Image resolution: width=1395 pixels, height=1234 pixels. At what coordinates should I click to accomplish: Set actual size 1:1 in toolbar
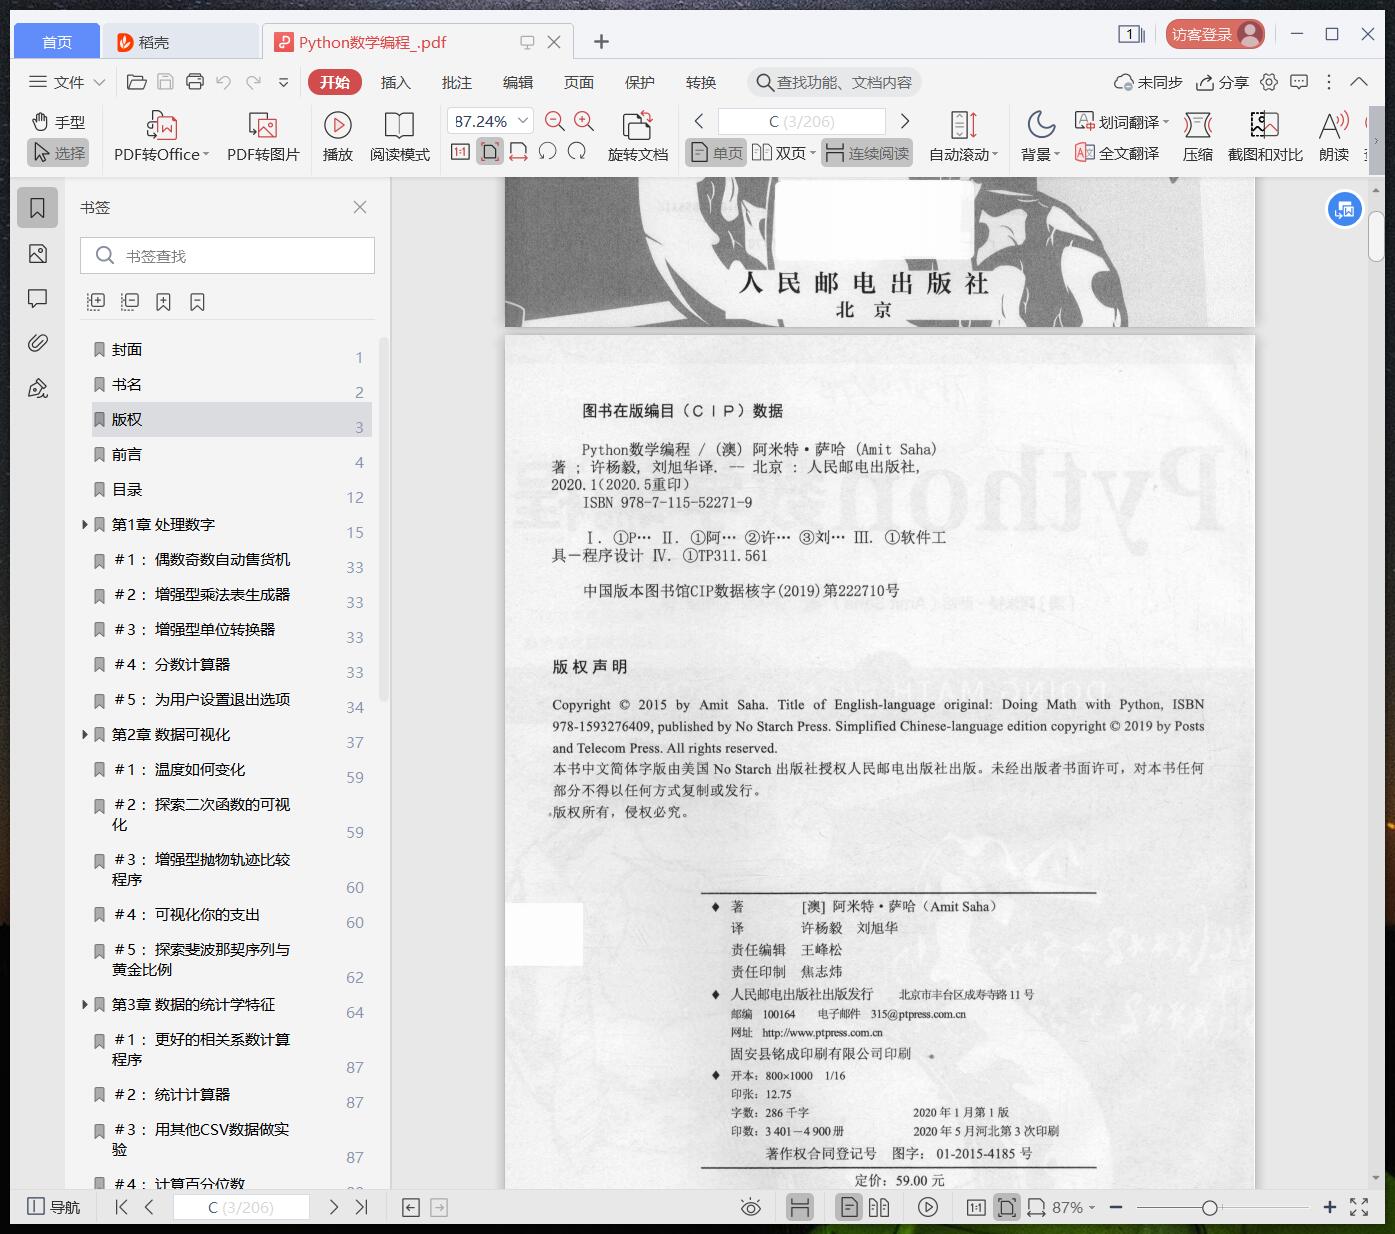tap(460, 152)
